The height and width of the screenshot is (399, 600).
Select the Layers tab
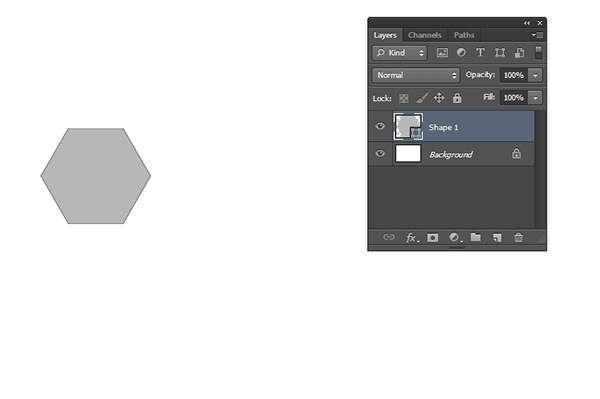[385, 35]
